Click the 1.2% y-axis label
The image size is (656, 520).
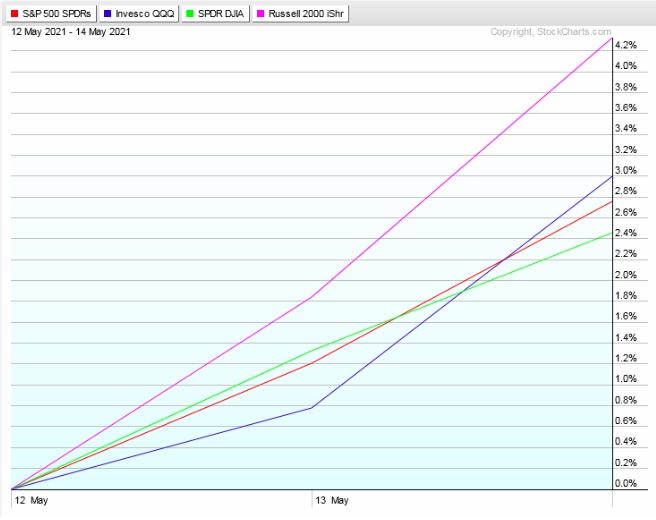625,358
